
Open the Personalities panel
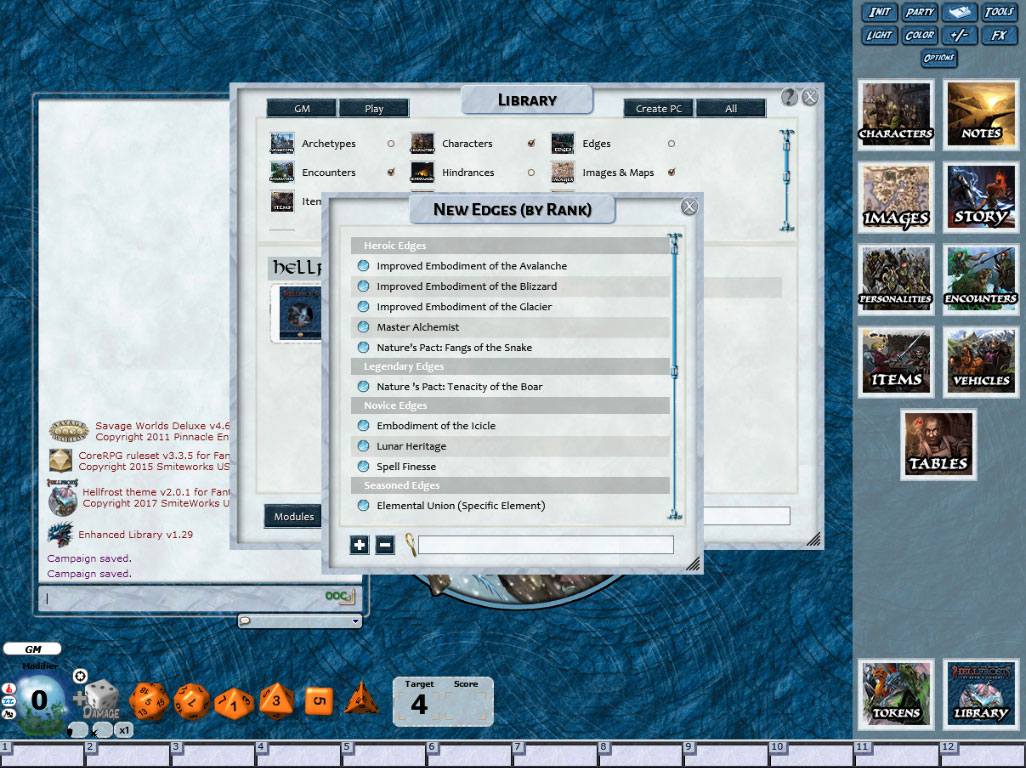point(894,278)
